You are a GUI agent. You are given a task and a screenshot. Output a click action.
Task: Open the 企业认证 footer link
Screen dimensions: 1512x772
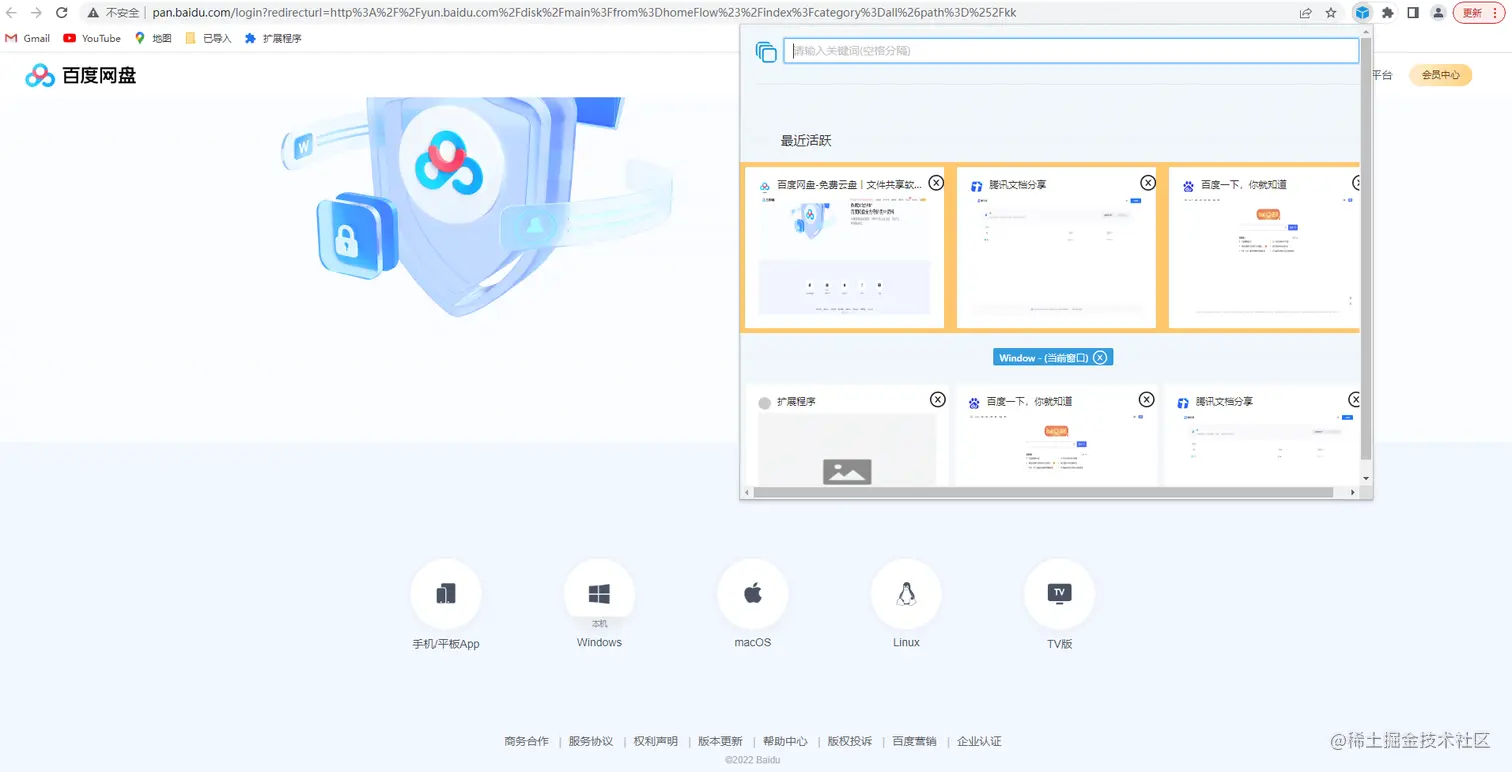click(x=979, y=741)
